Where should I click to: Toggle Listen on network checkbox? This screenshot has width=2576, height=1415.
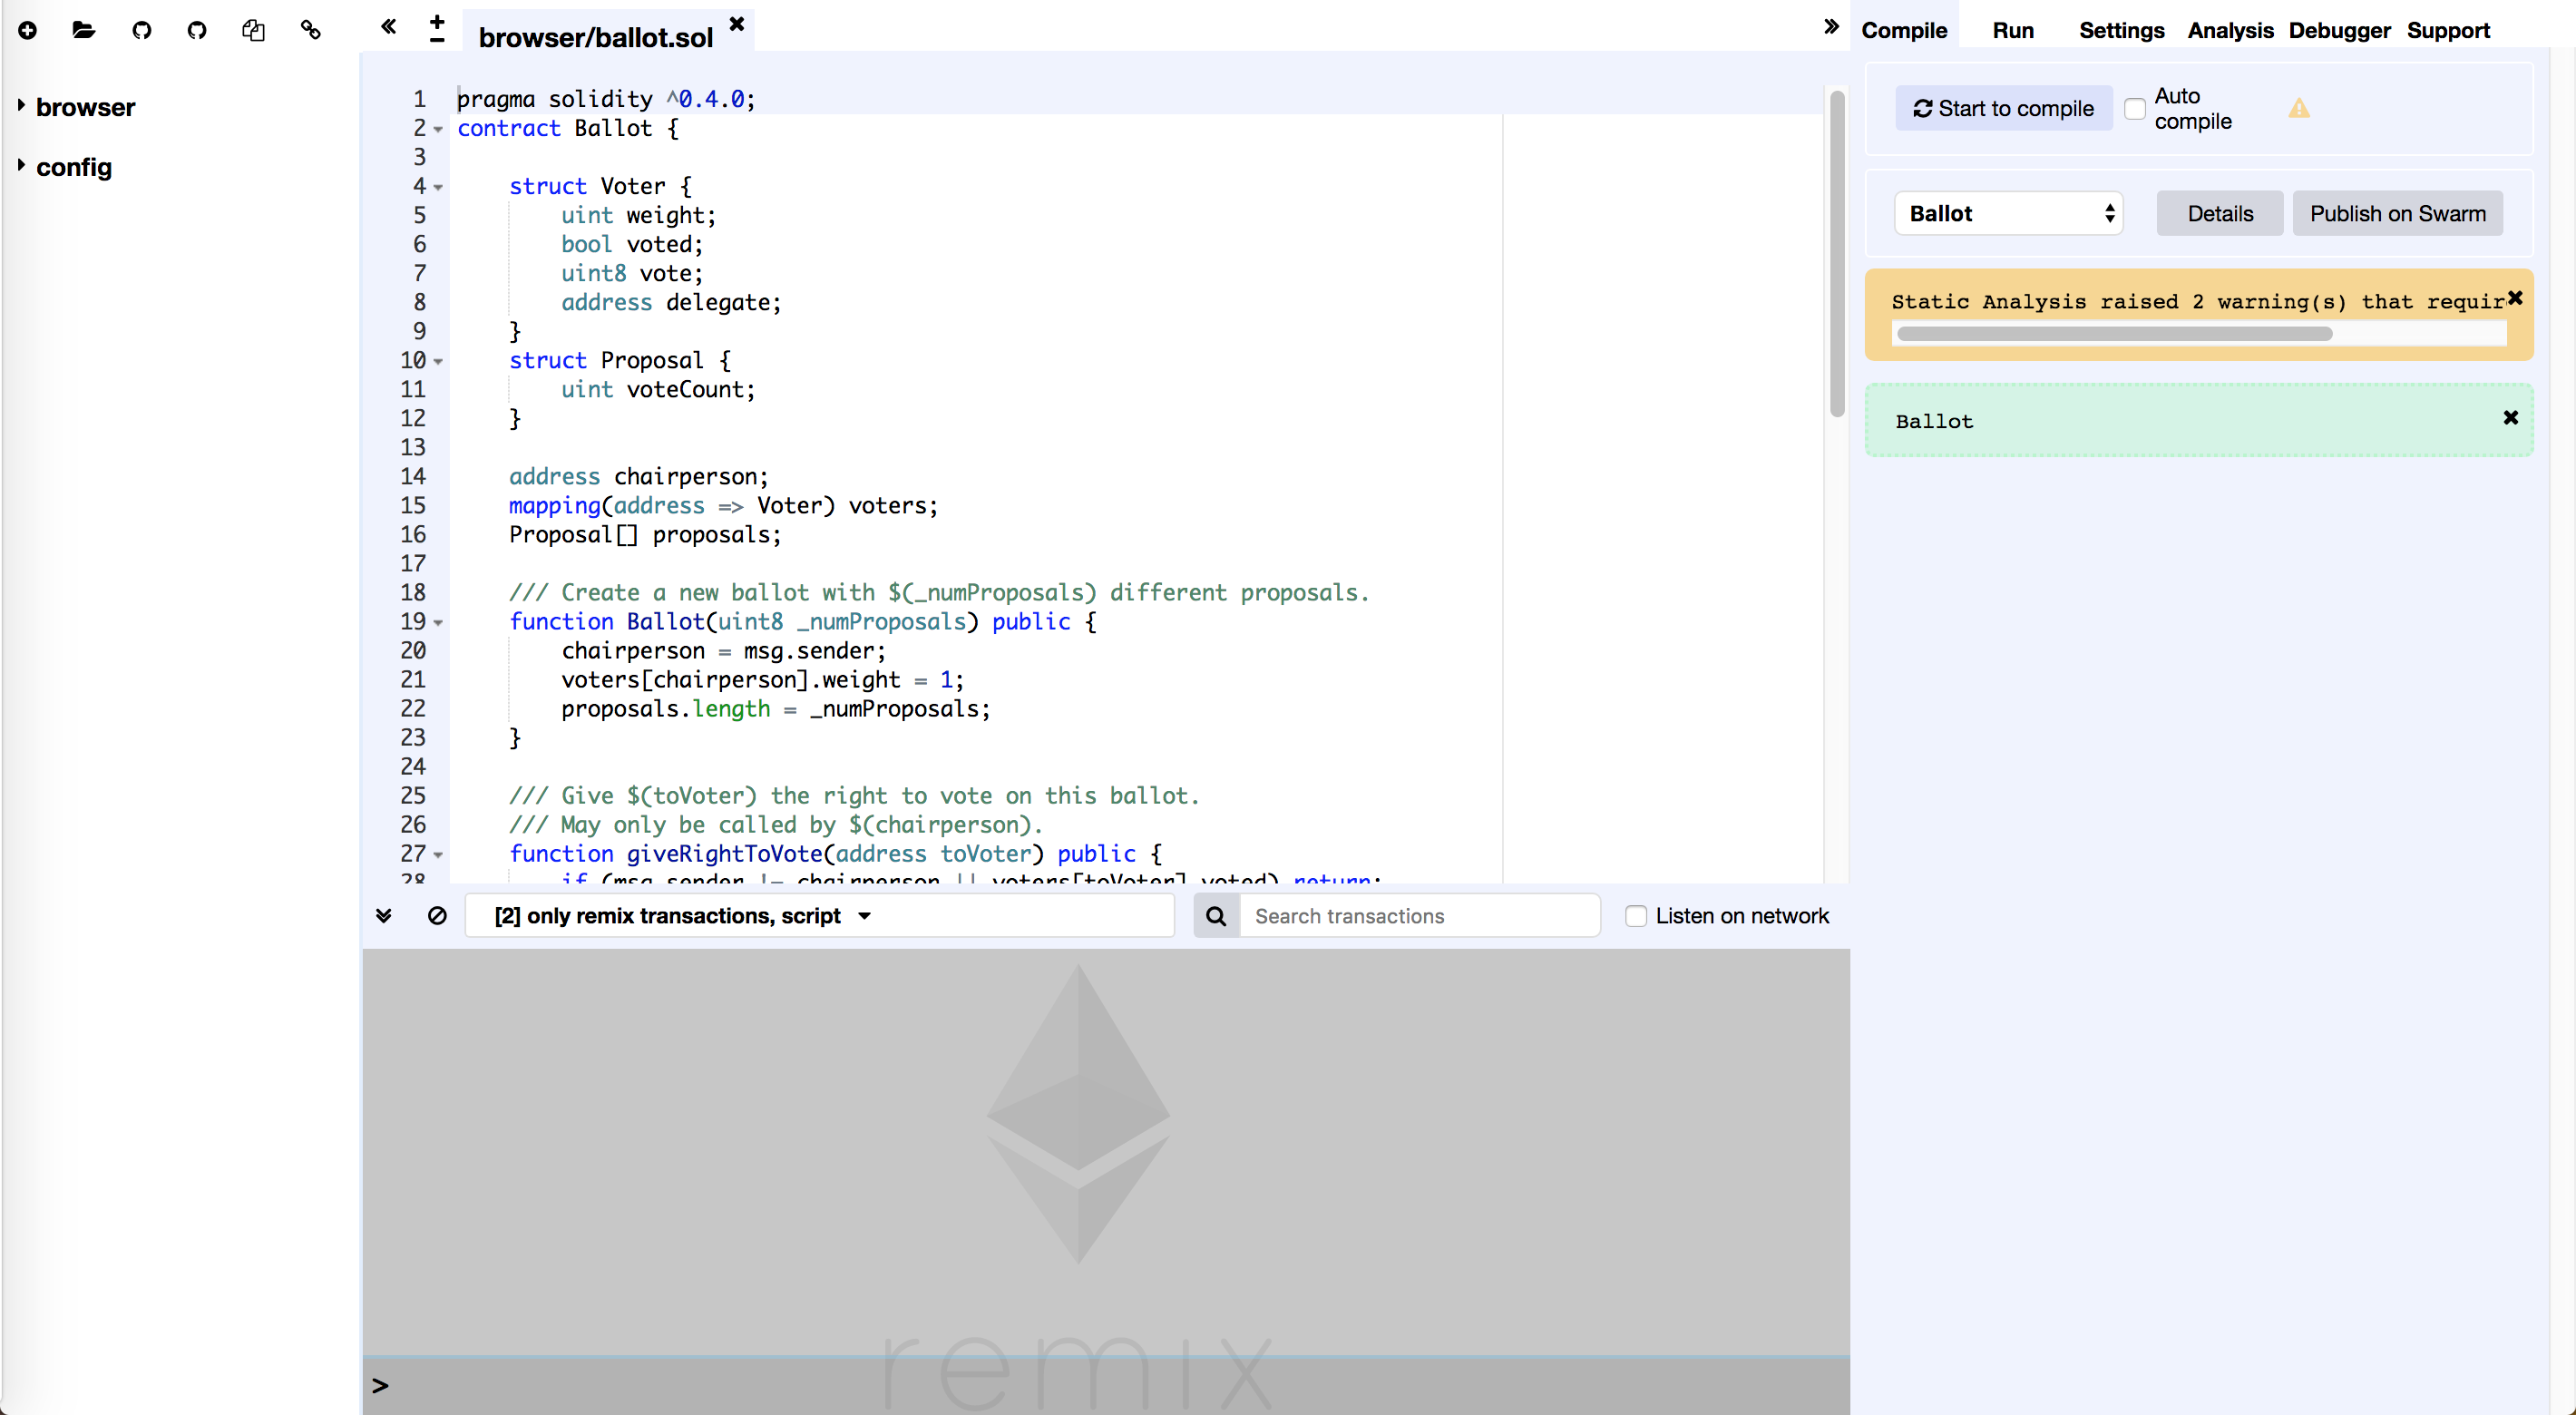[1634, 915]
